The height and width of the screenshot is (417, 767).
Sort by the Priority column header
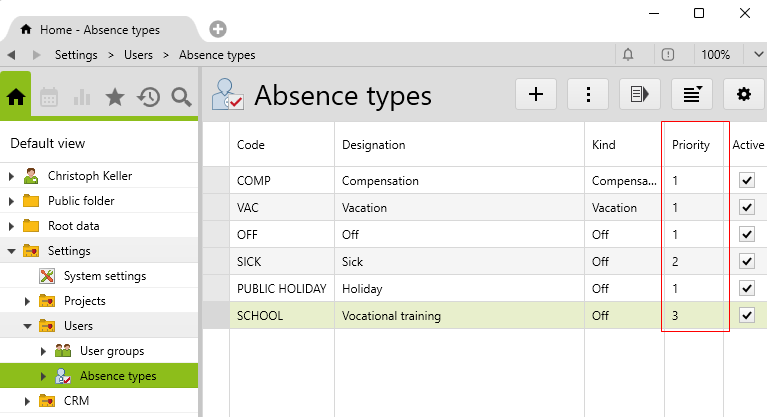[x=691, y=145]
